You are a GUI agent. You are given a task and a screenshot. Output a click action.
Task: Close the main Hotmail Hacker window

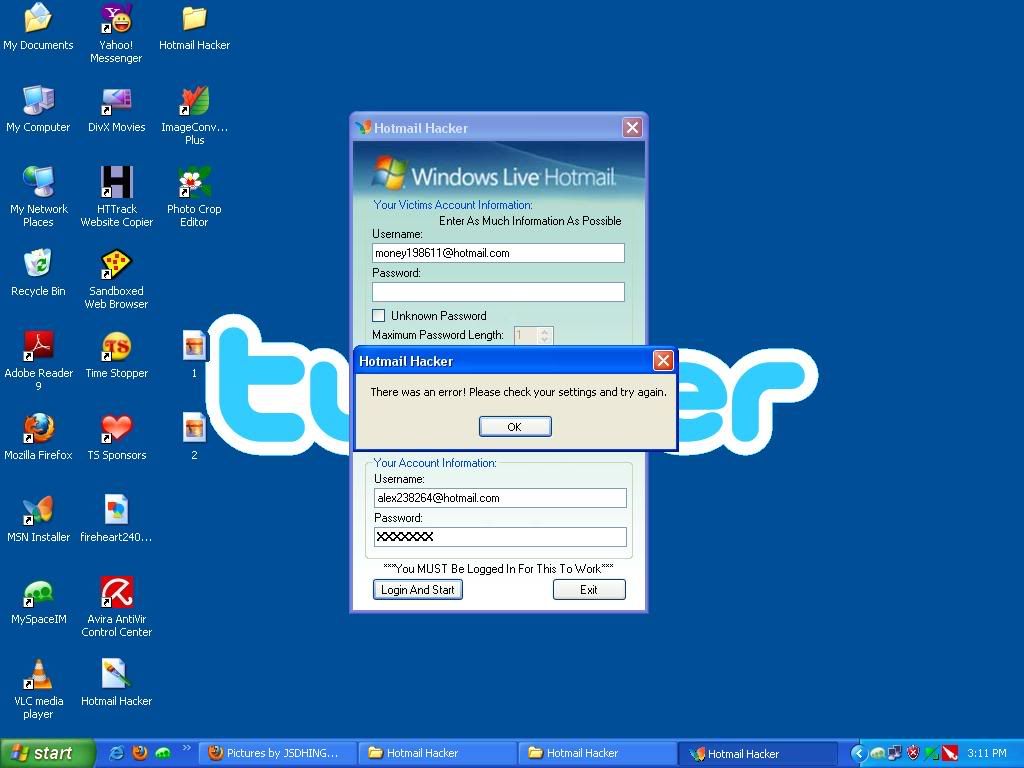click(632, 127)
